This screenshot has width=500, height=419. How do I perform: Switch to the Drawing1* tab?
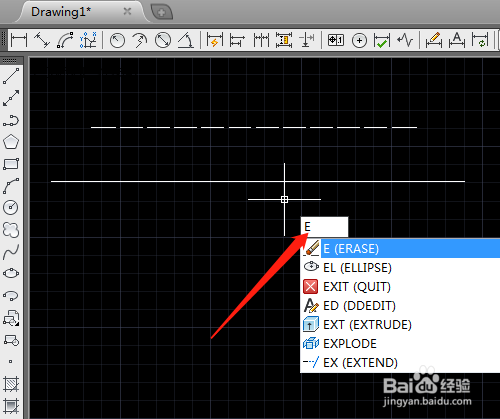61,12
